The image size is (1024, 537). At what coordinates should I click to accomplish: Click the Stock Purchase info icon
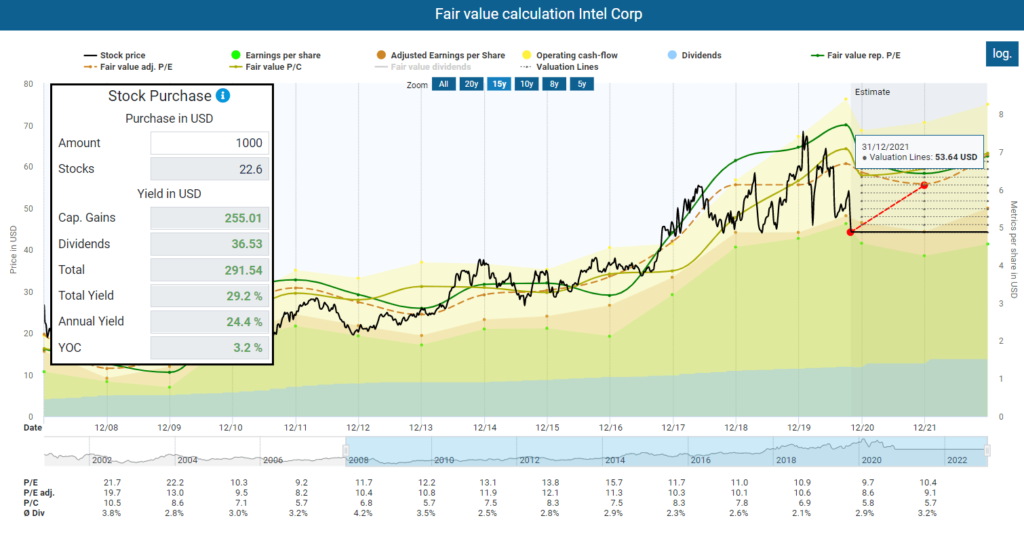coord(223,95)
